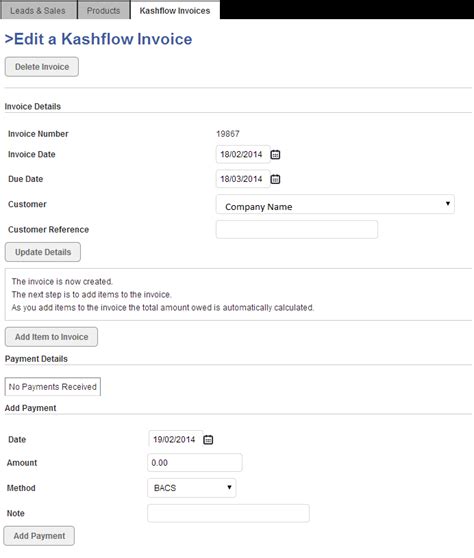Click the Method label
This screenshot has width=474, height=558.
(x=21, y=488)
